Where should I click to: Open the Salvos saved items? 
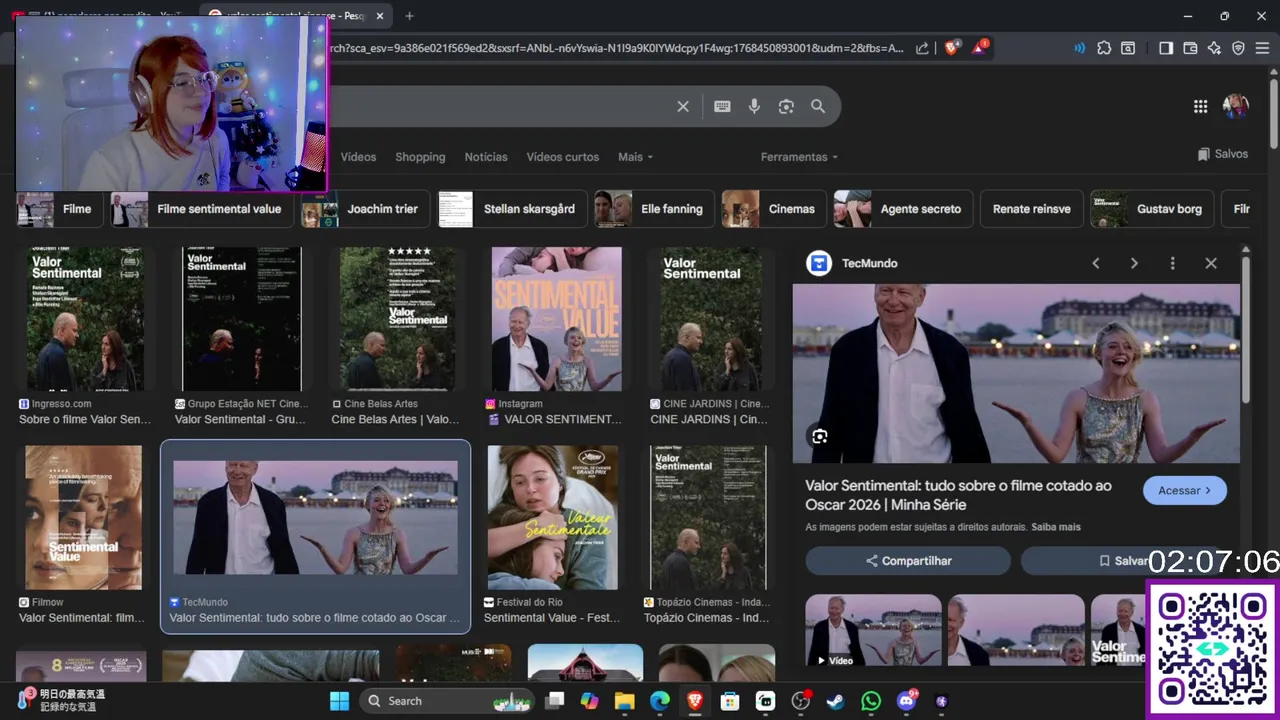pos(1222,154)
